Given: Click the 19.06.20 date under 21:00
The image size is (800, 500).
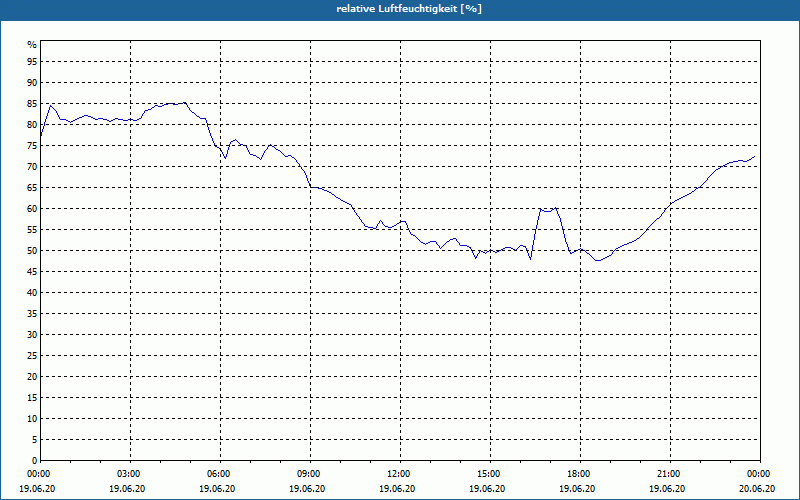Looking at the screenshot, I should click(x=667, y=489).
